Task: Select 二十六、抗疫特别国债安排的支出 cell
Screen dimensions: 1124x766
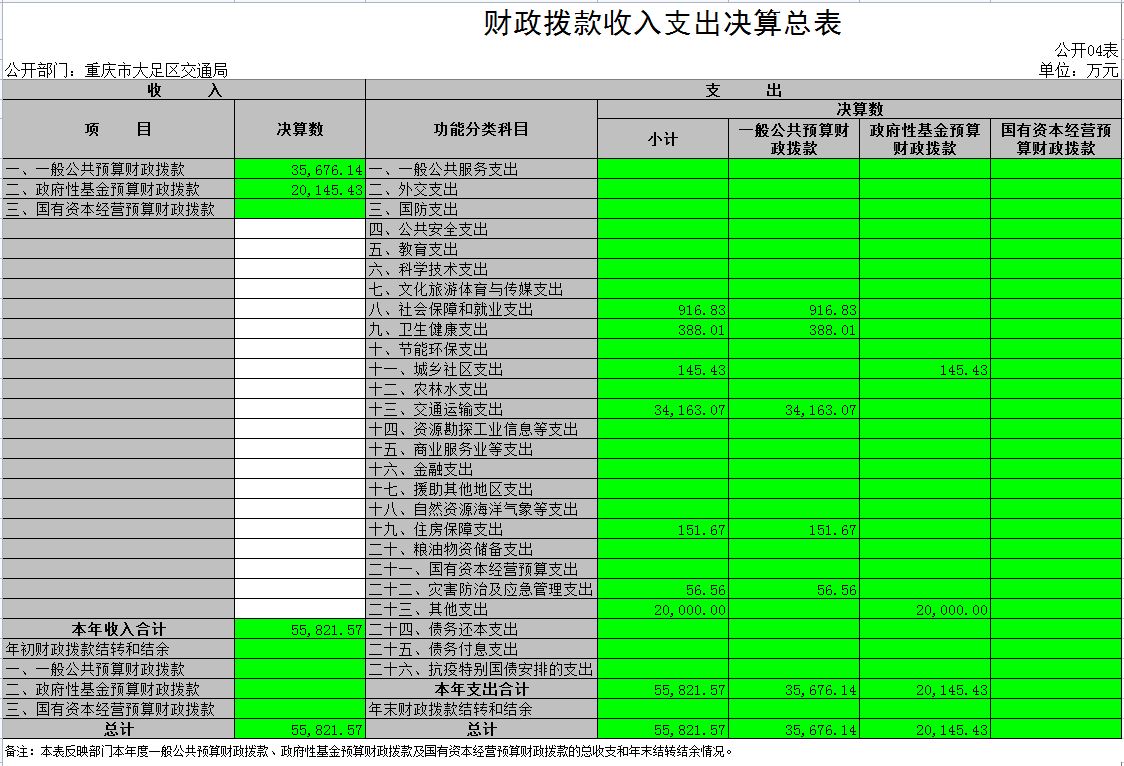Action: tap(481, 670)
